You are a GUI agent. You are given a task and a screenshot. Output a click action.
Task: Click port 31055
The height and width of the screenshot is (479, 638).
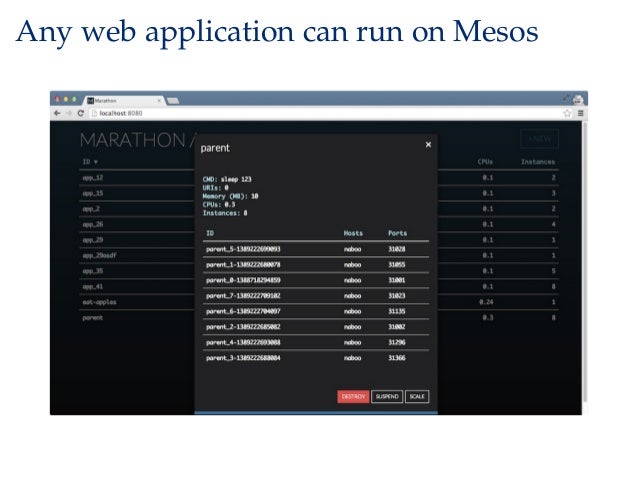point(397,265)
